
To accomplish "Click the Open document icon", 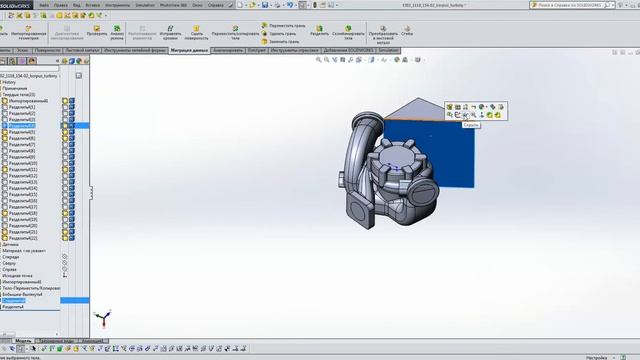I will click(x=252, y=5).
